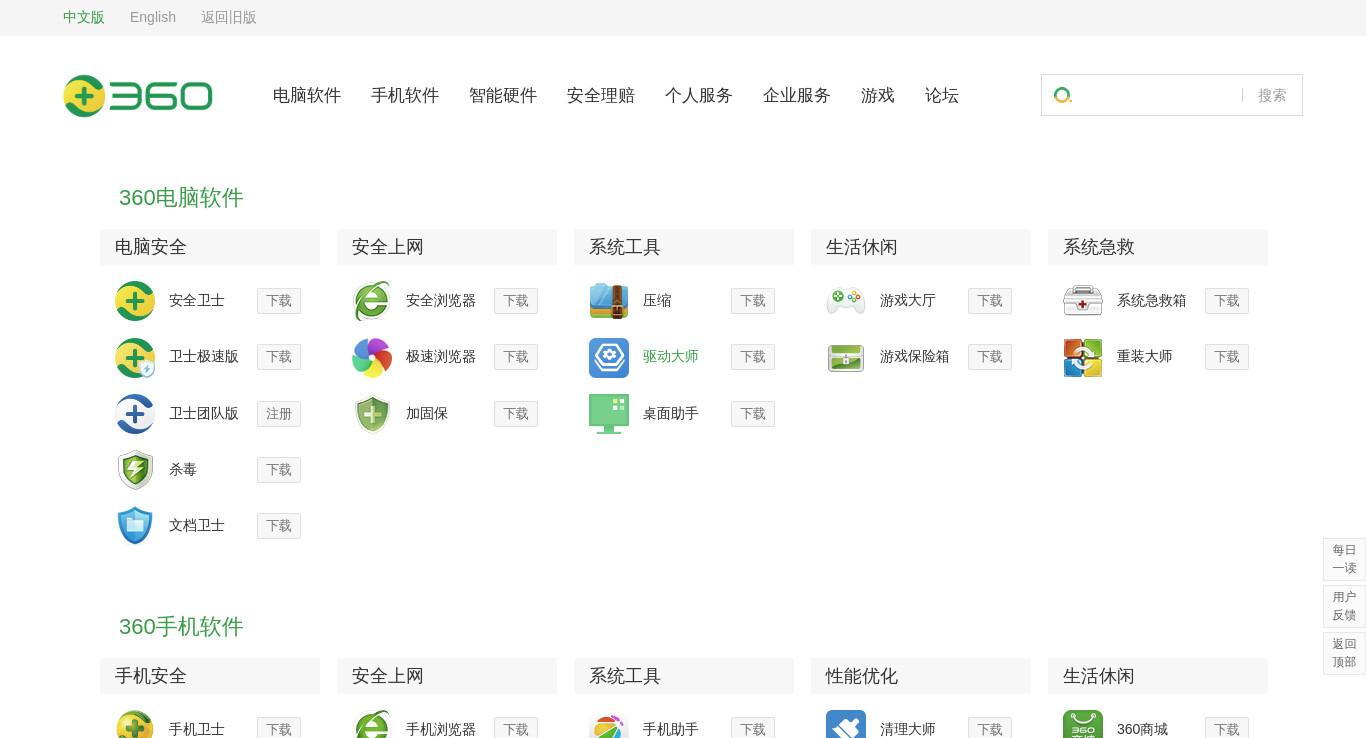The width and height of the screenshot is (1366, 738).
Task: Download 安全浏览器
Action: click(x=516, y=301)
